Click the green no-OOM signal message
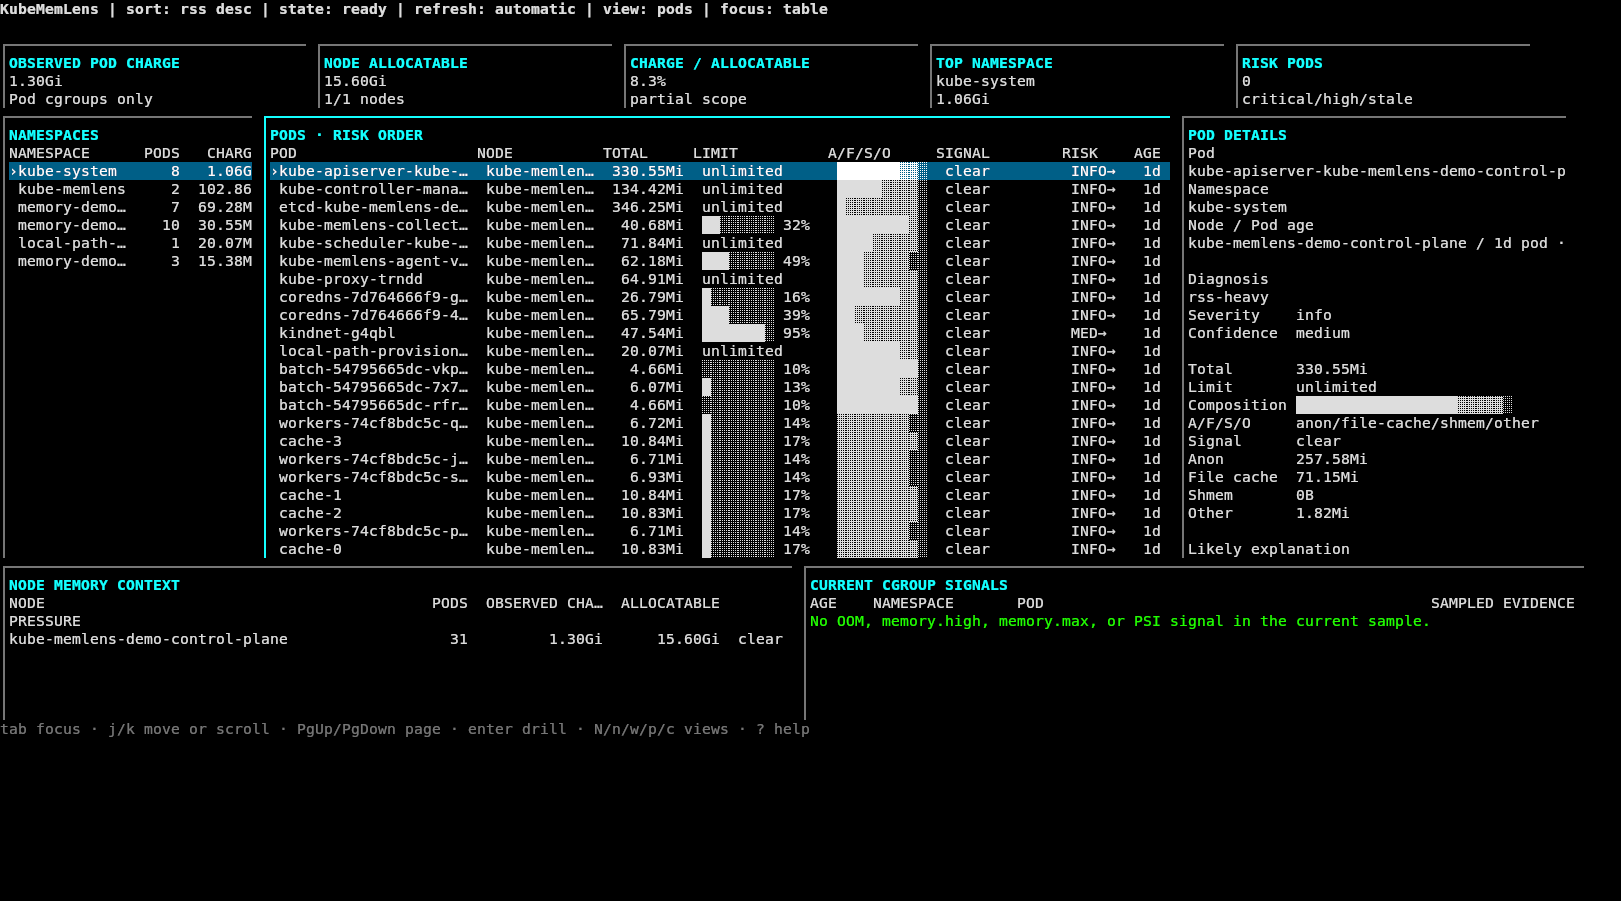The image size is (1621, 901). (1120, 621)
